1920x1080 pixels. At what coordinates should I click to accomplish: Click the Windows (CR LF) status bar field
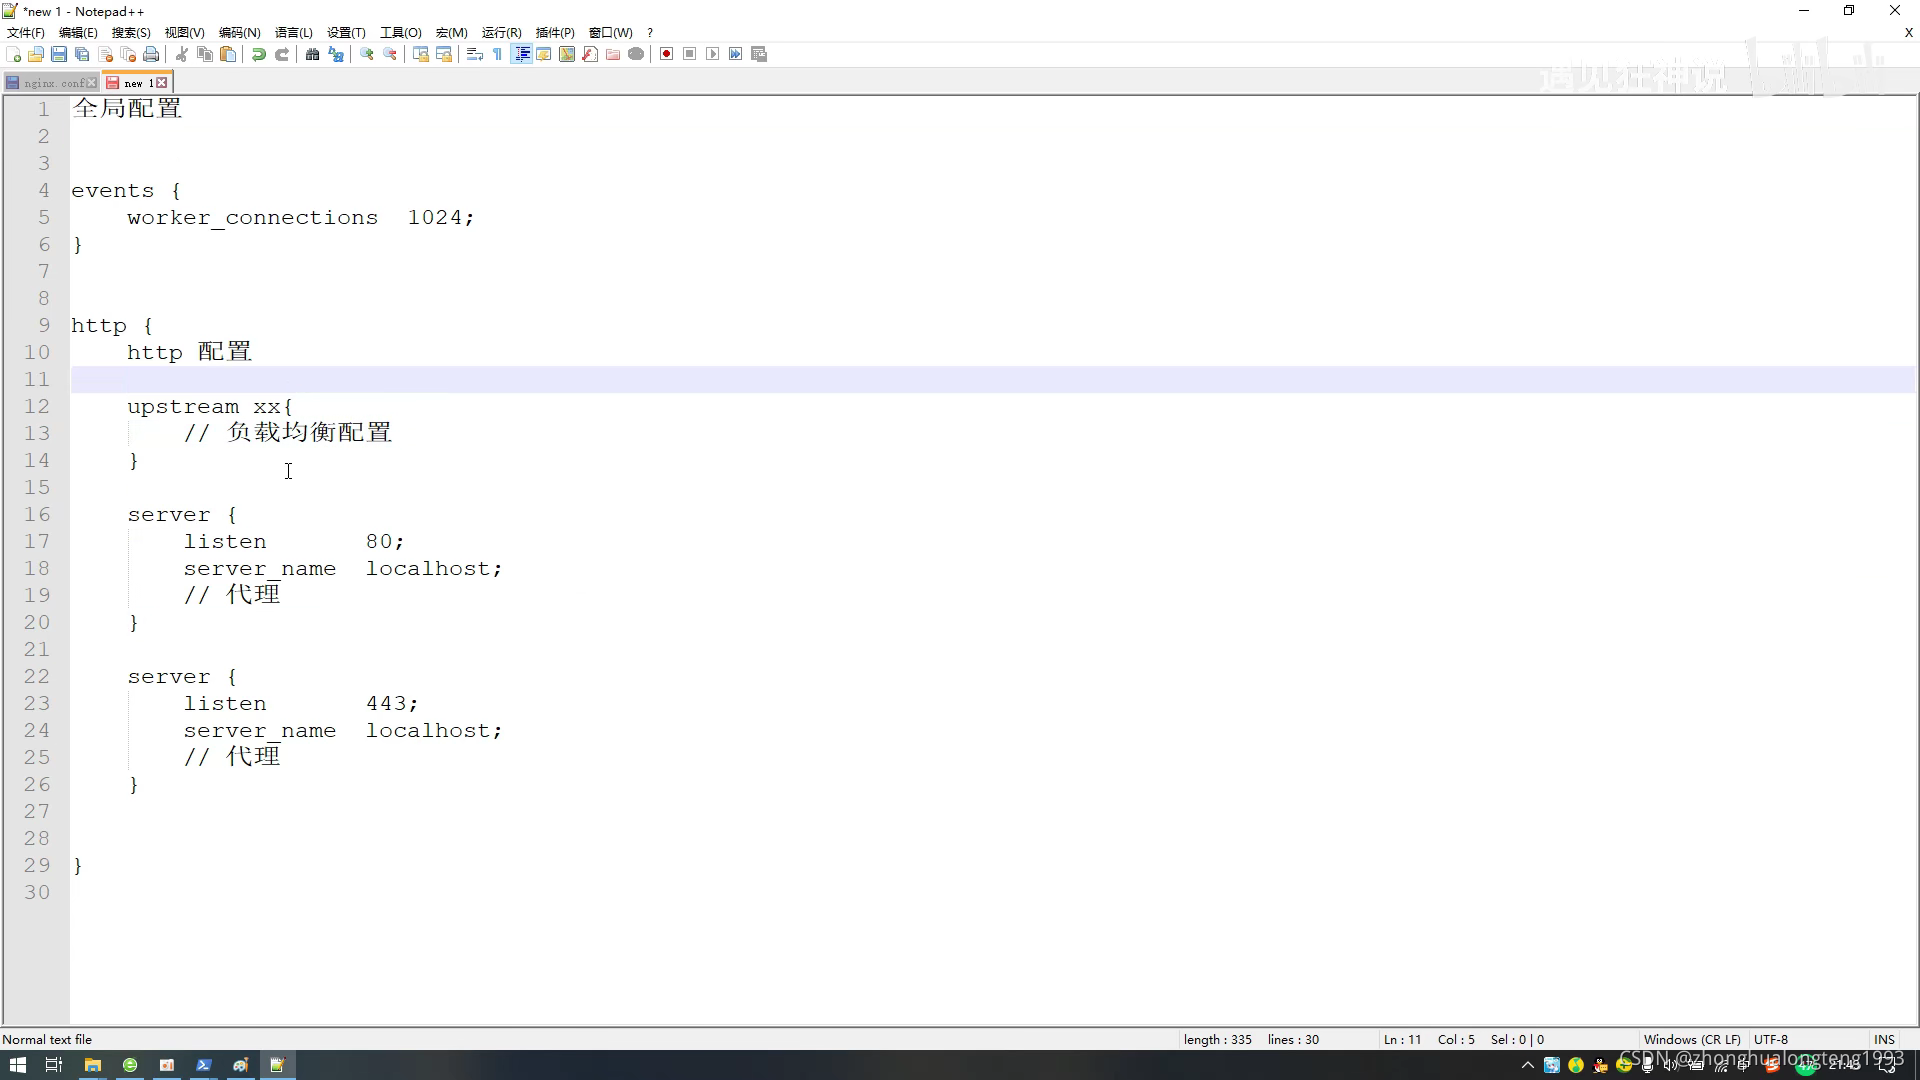[1691, 1039]
